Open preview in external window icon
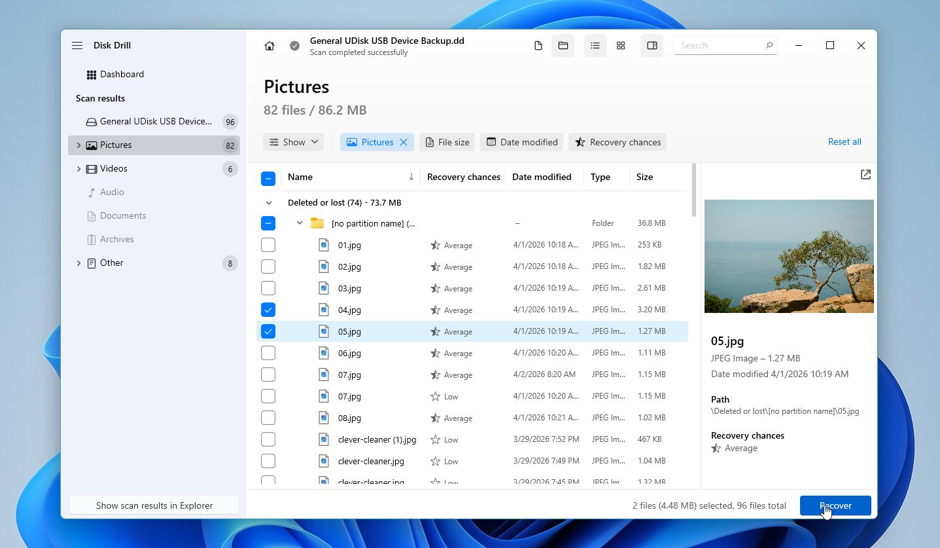This screenshot has width=940, height=548. pyautogui.click(x=865, y=174)
